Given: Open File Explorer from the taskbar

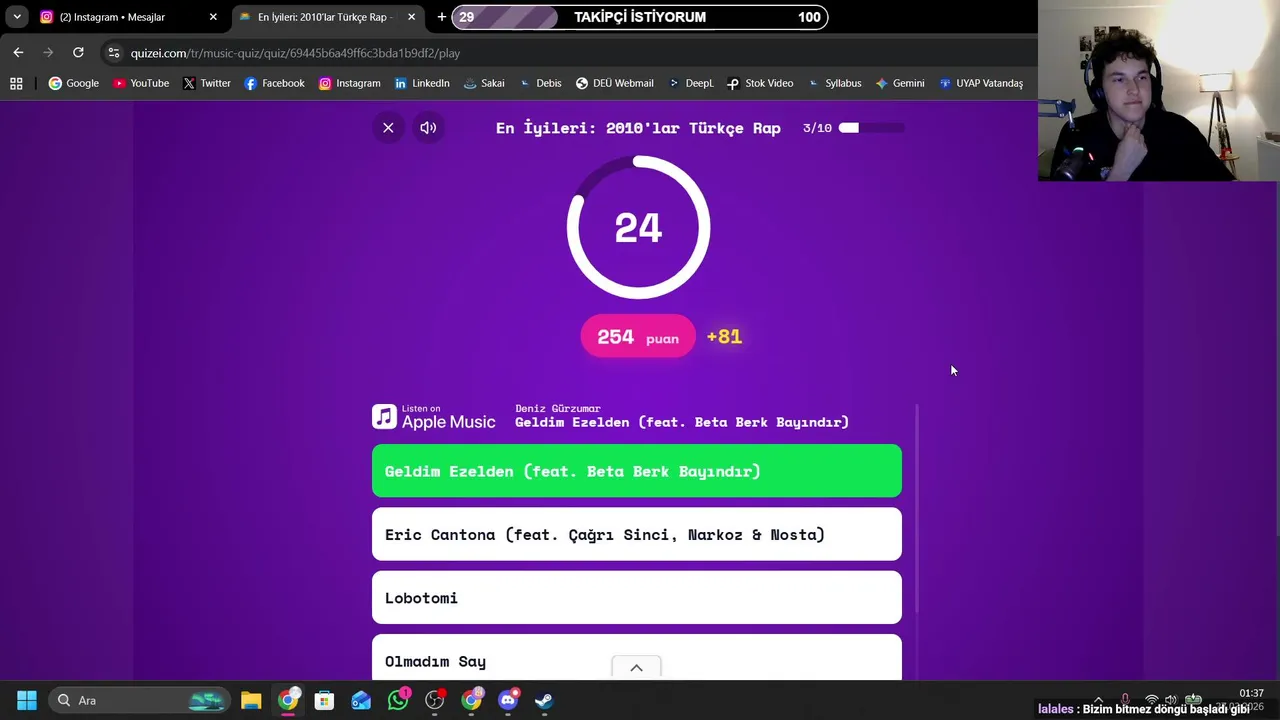Looking at the screenshot, I should point(251,700).
